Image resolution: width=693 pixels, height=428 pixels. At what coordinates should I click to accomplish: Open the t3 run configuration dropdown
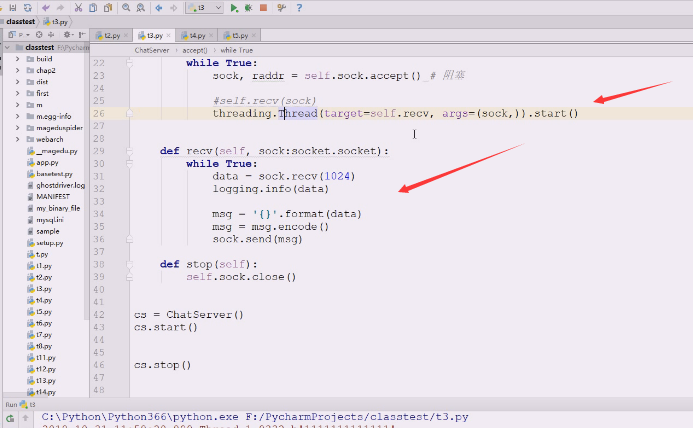pos(204,8)
